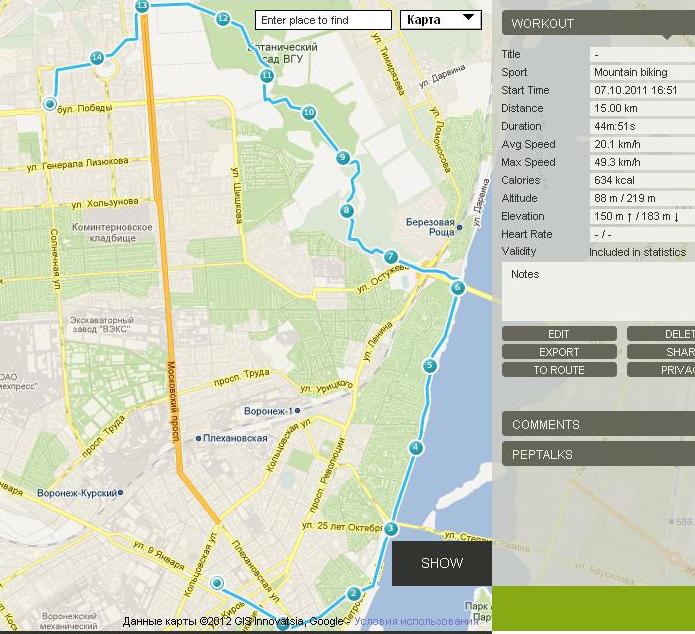Image resolution: width=695 pixels, height=634 pixels.
Task: Click kilometer marker 3 on the route
Action: (x=391, y=529)
